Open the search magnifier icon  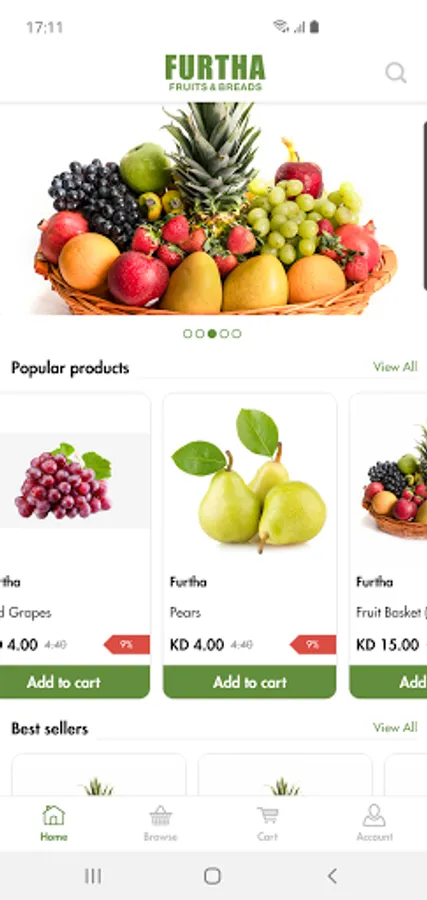coord(395,73)
